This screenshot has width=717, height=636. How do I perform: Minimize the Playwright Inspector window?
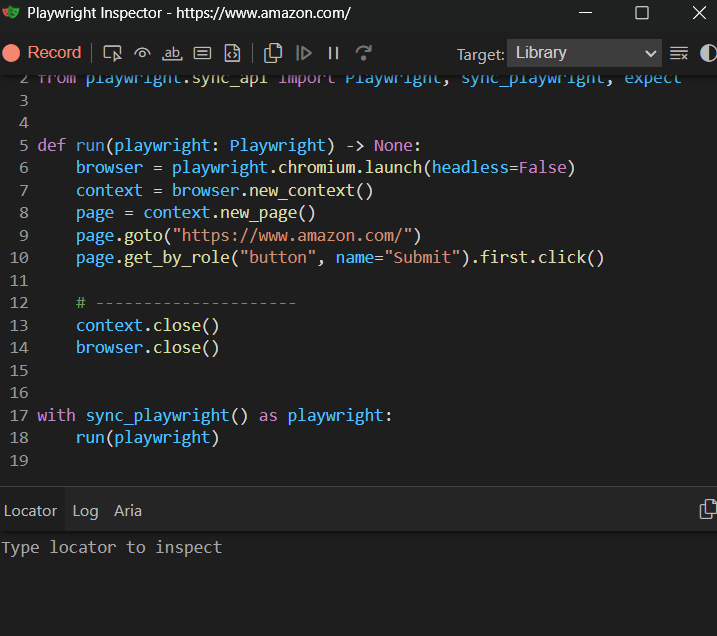[585, 13]
